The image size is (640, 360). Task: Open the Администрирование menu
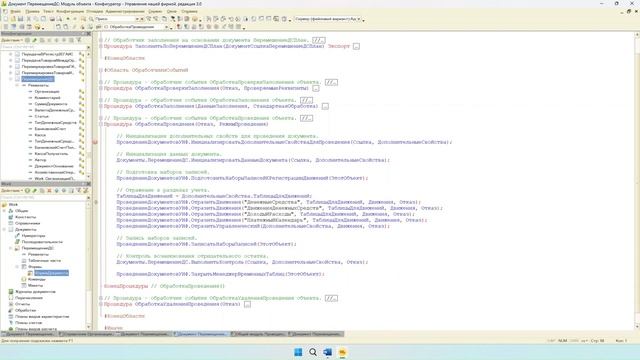point(125,11)
